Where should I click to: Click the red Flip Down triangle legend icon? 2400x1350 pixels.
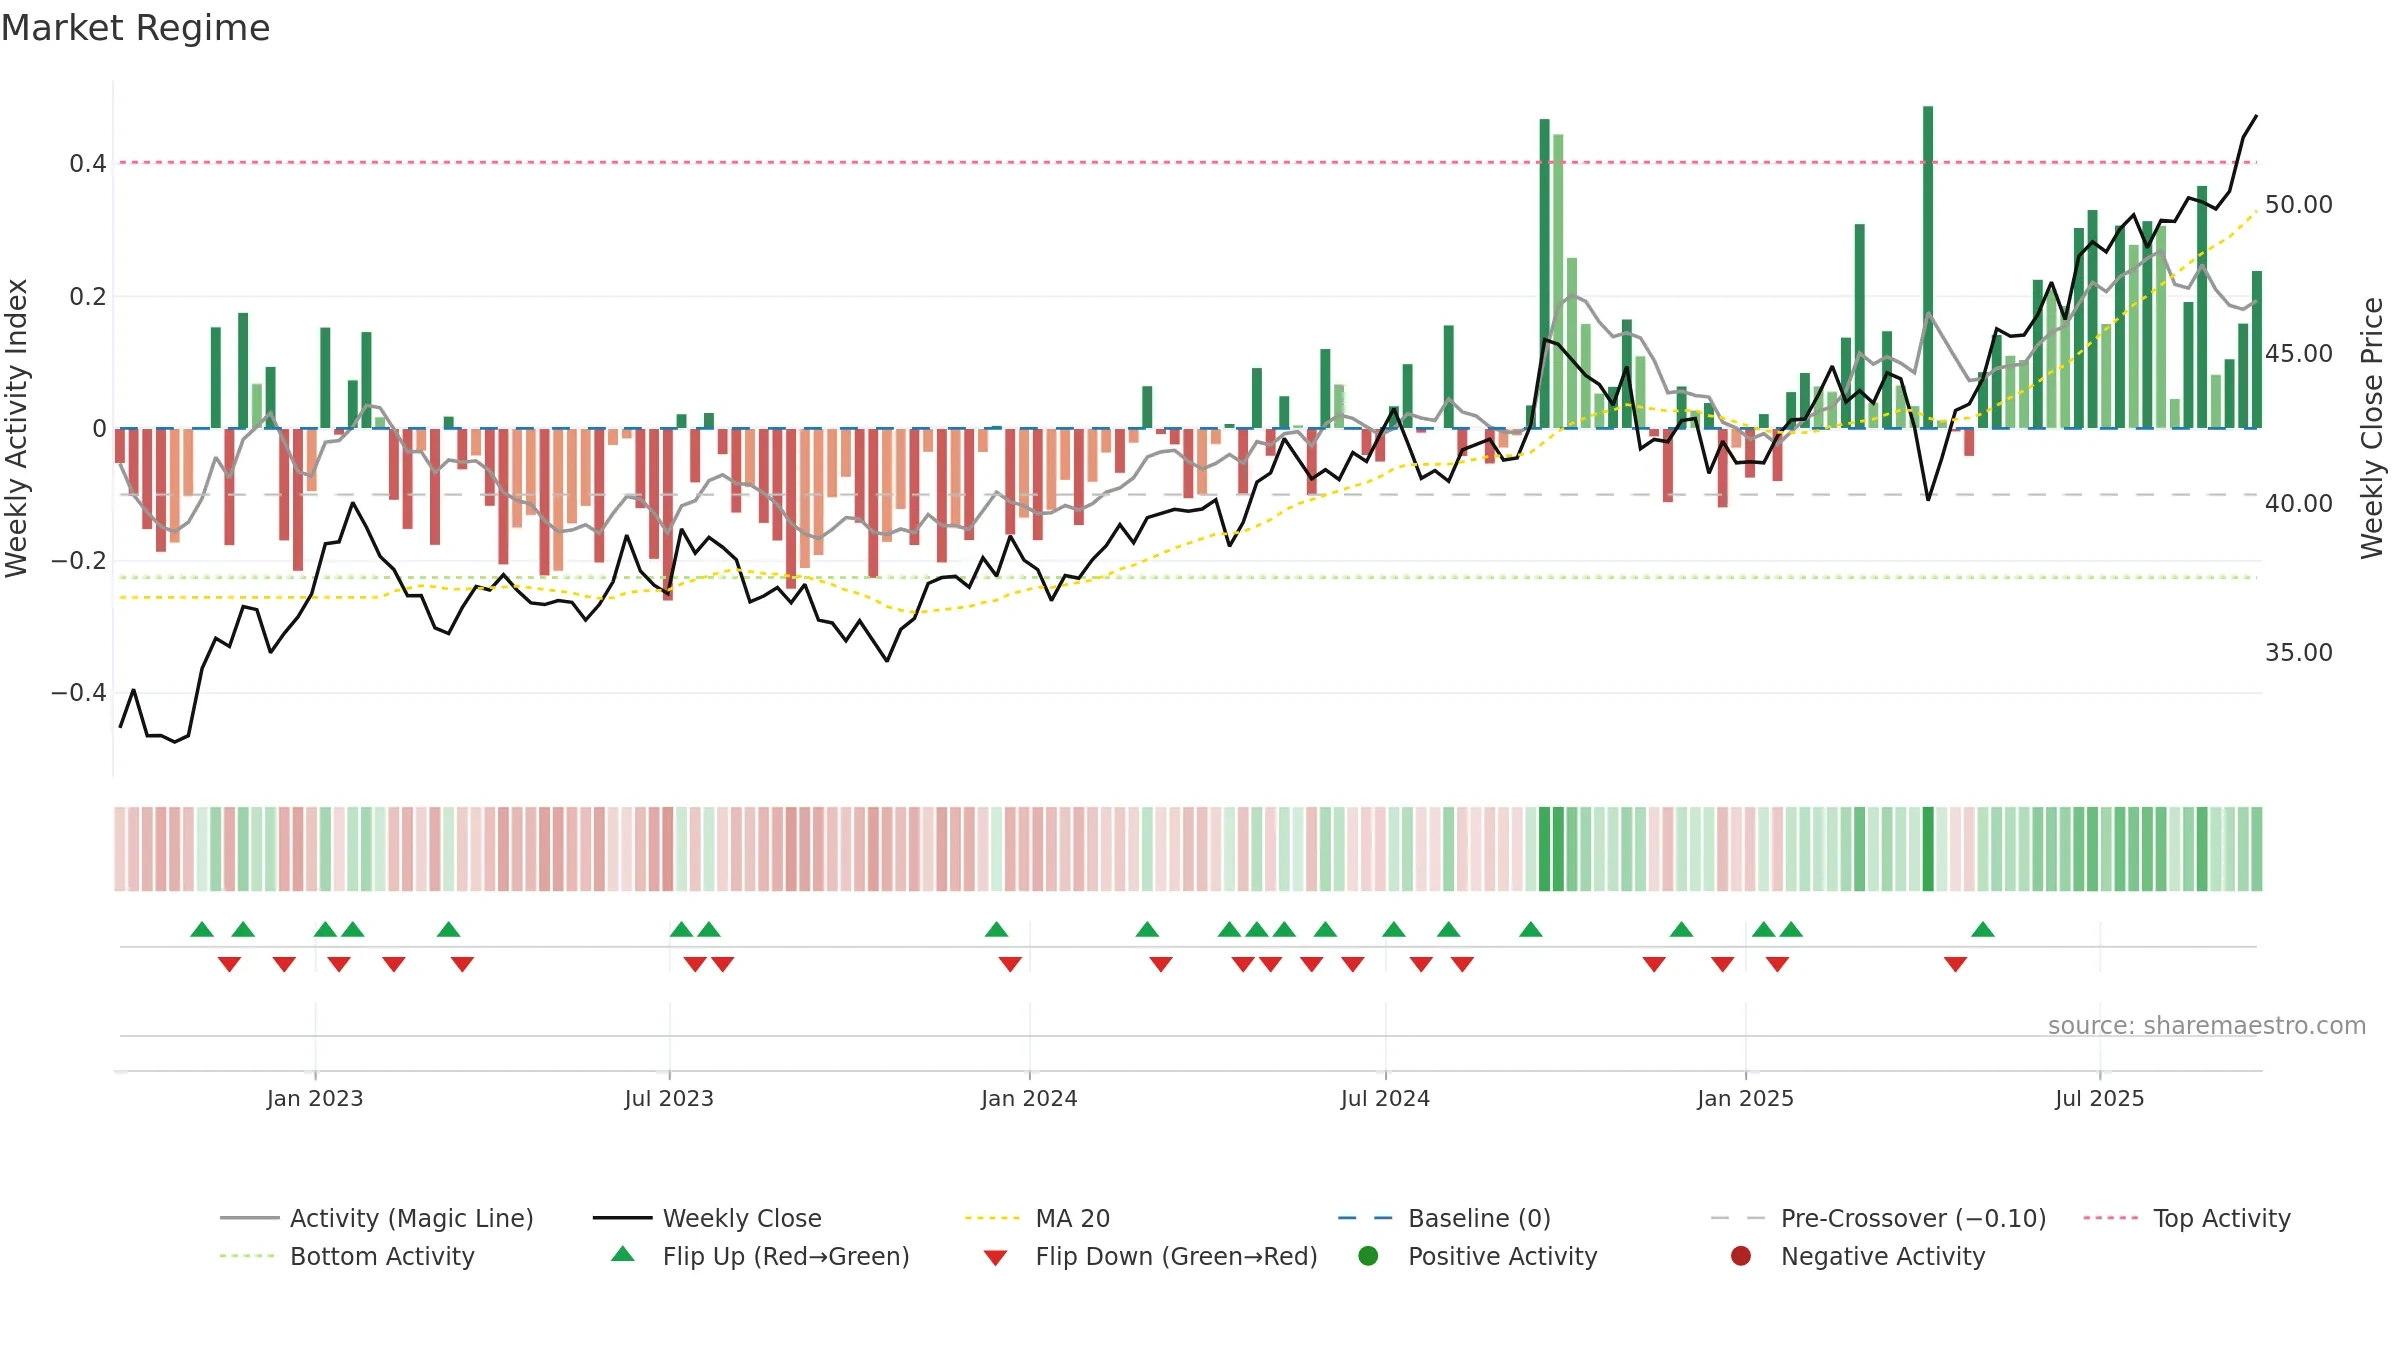pos(995,1257)
